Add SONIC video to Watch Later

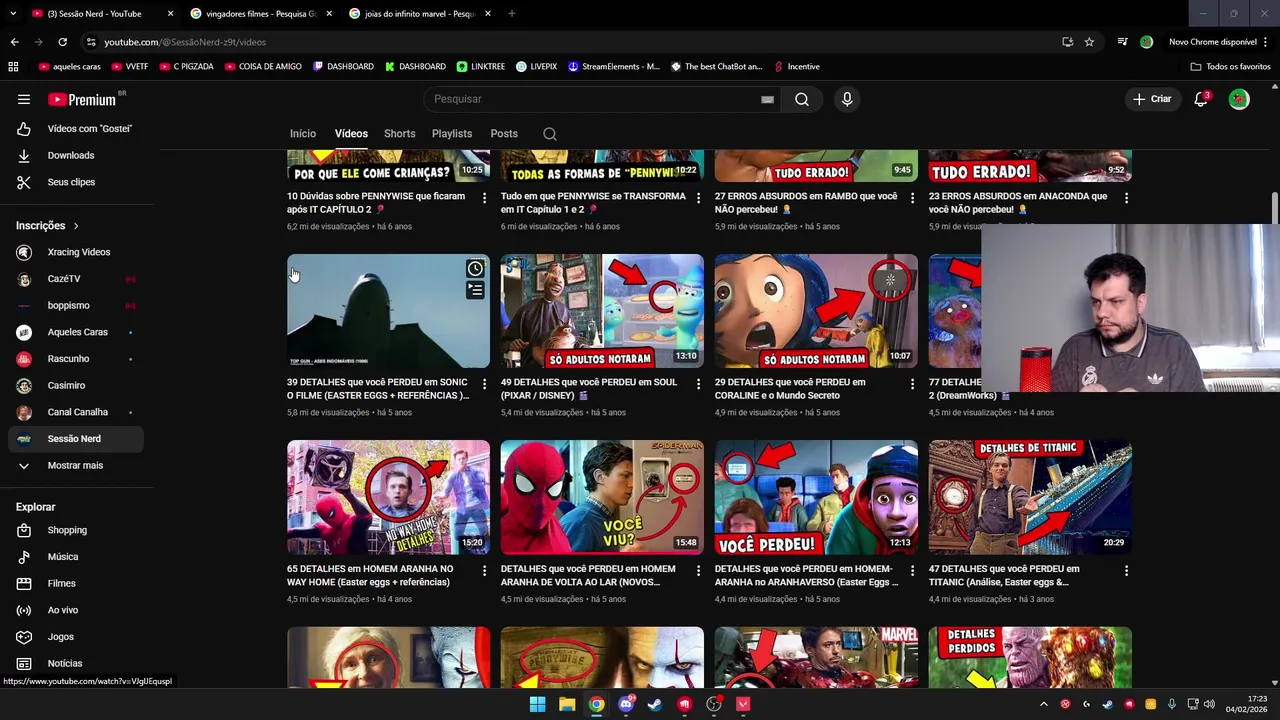(x=475, y=269)
